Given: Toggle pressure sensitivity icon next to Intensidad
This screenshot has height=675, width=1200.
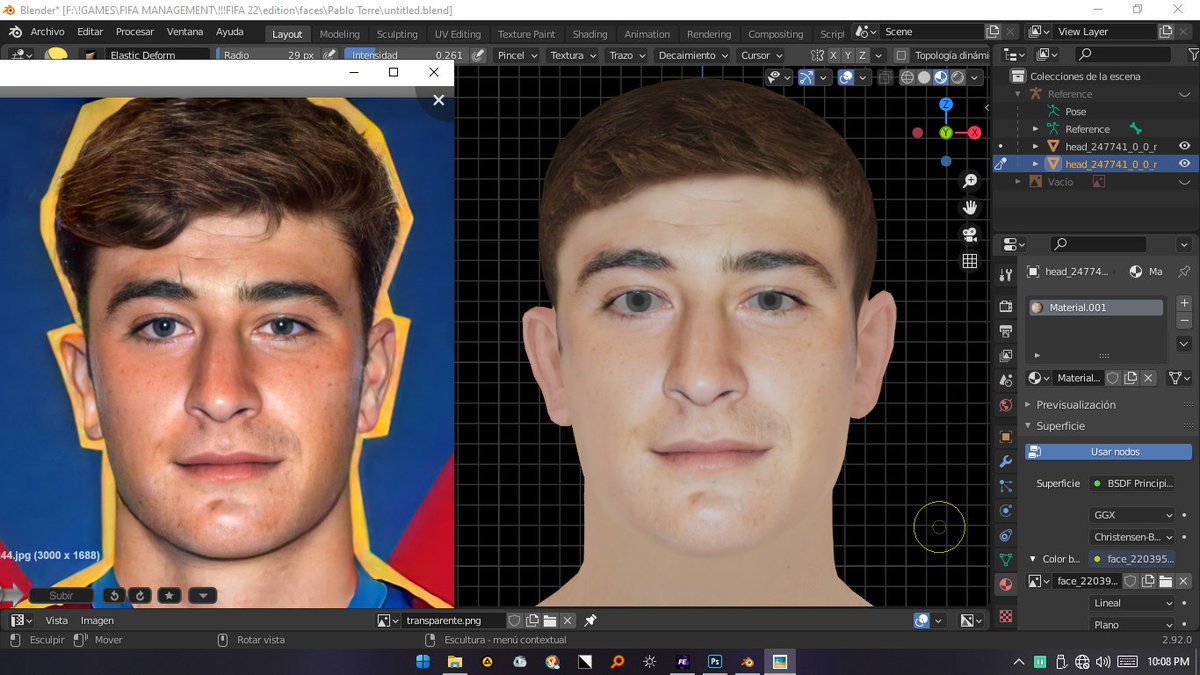Looking at the screenshot, I should click(x=479, y=55).
